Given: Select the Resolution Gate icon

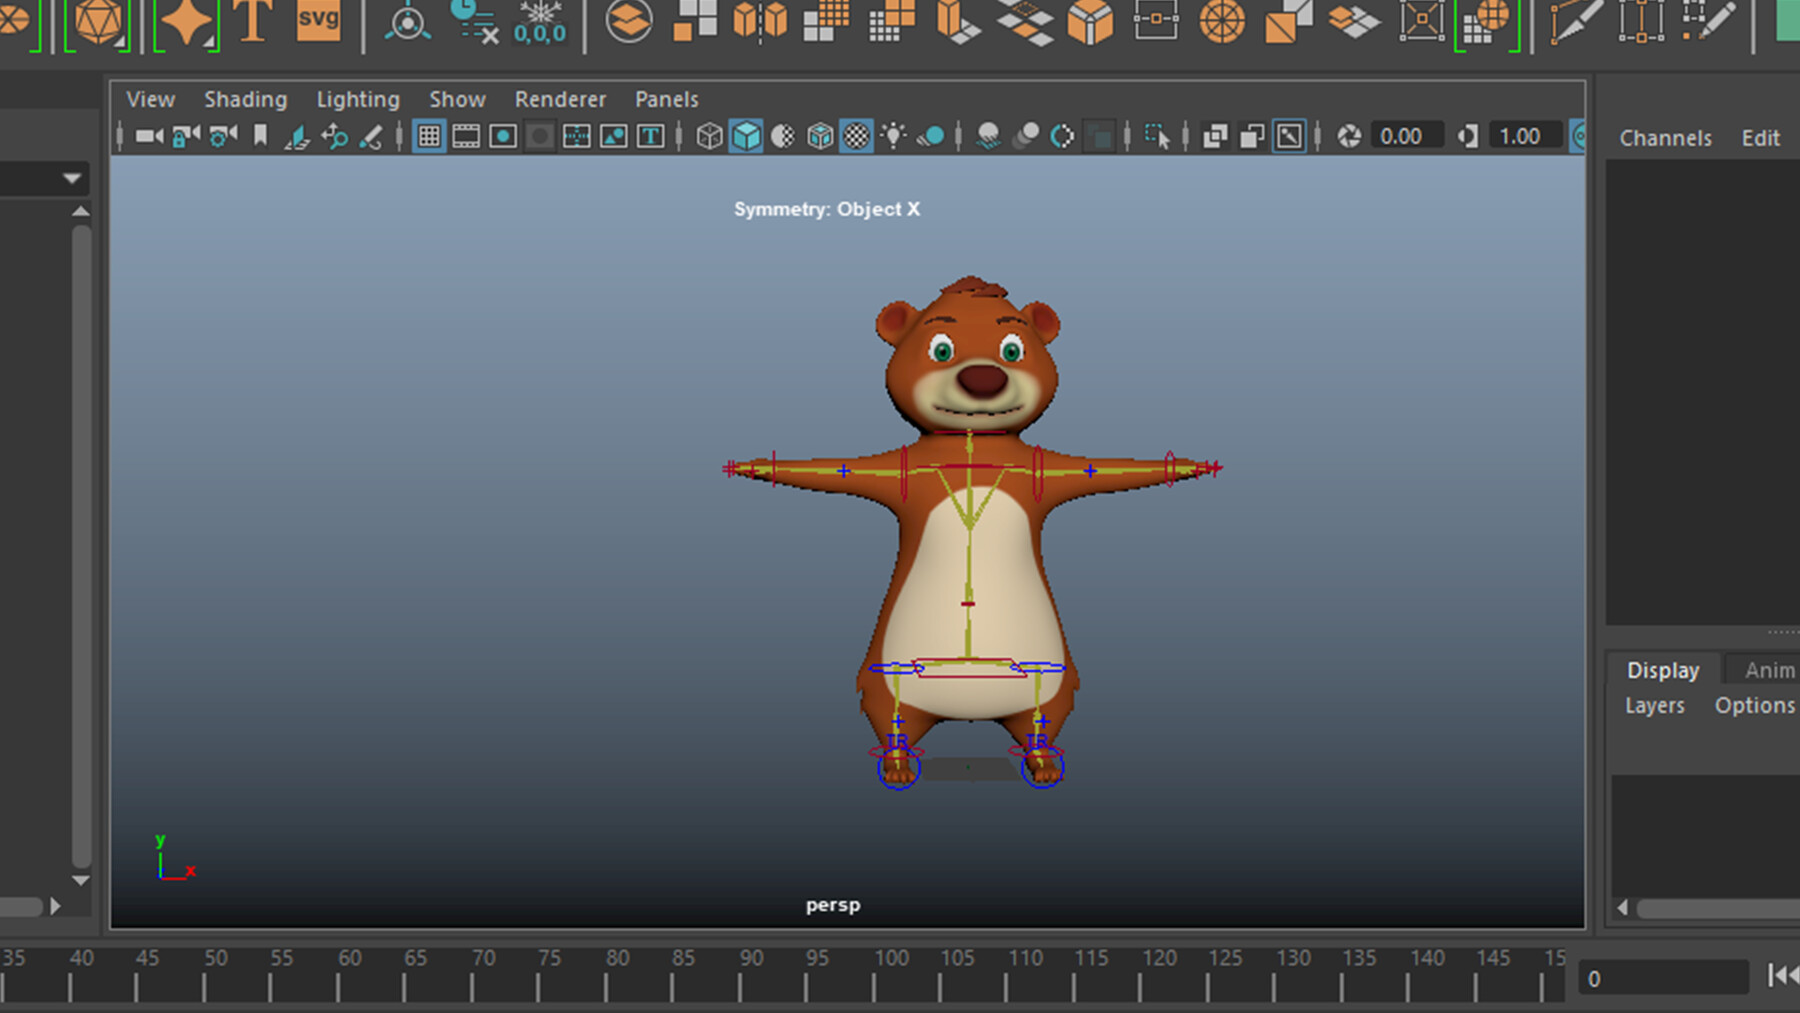Looking at the screenshot, I should 502,136.
